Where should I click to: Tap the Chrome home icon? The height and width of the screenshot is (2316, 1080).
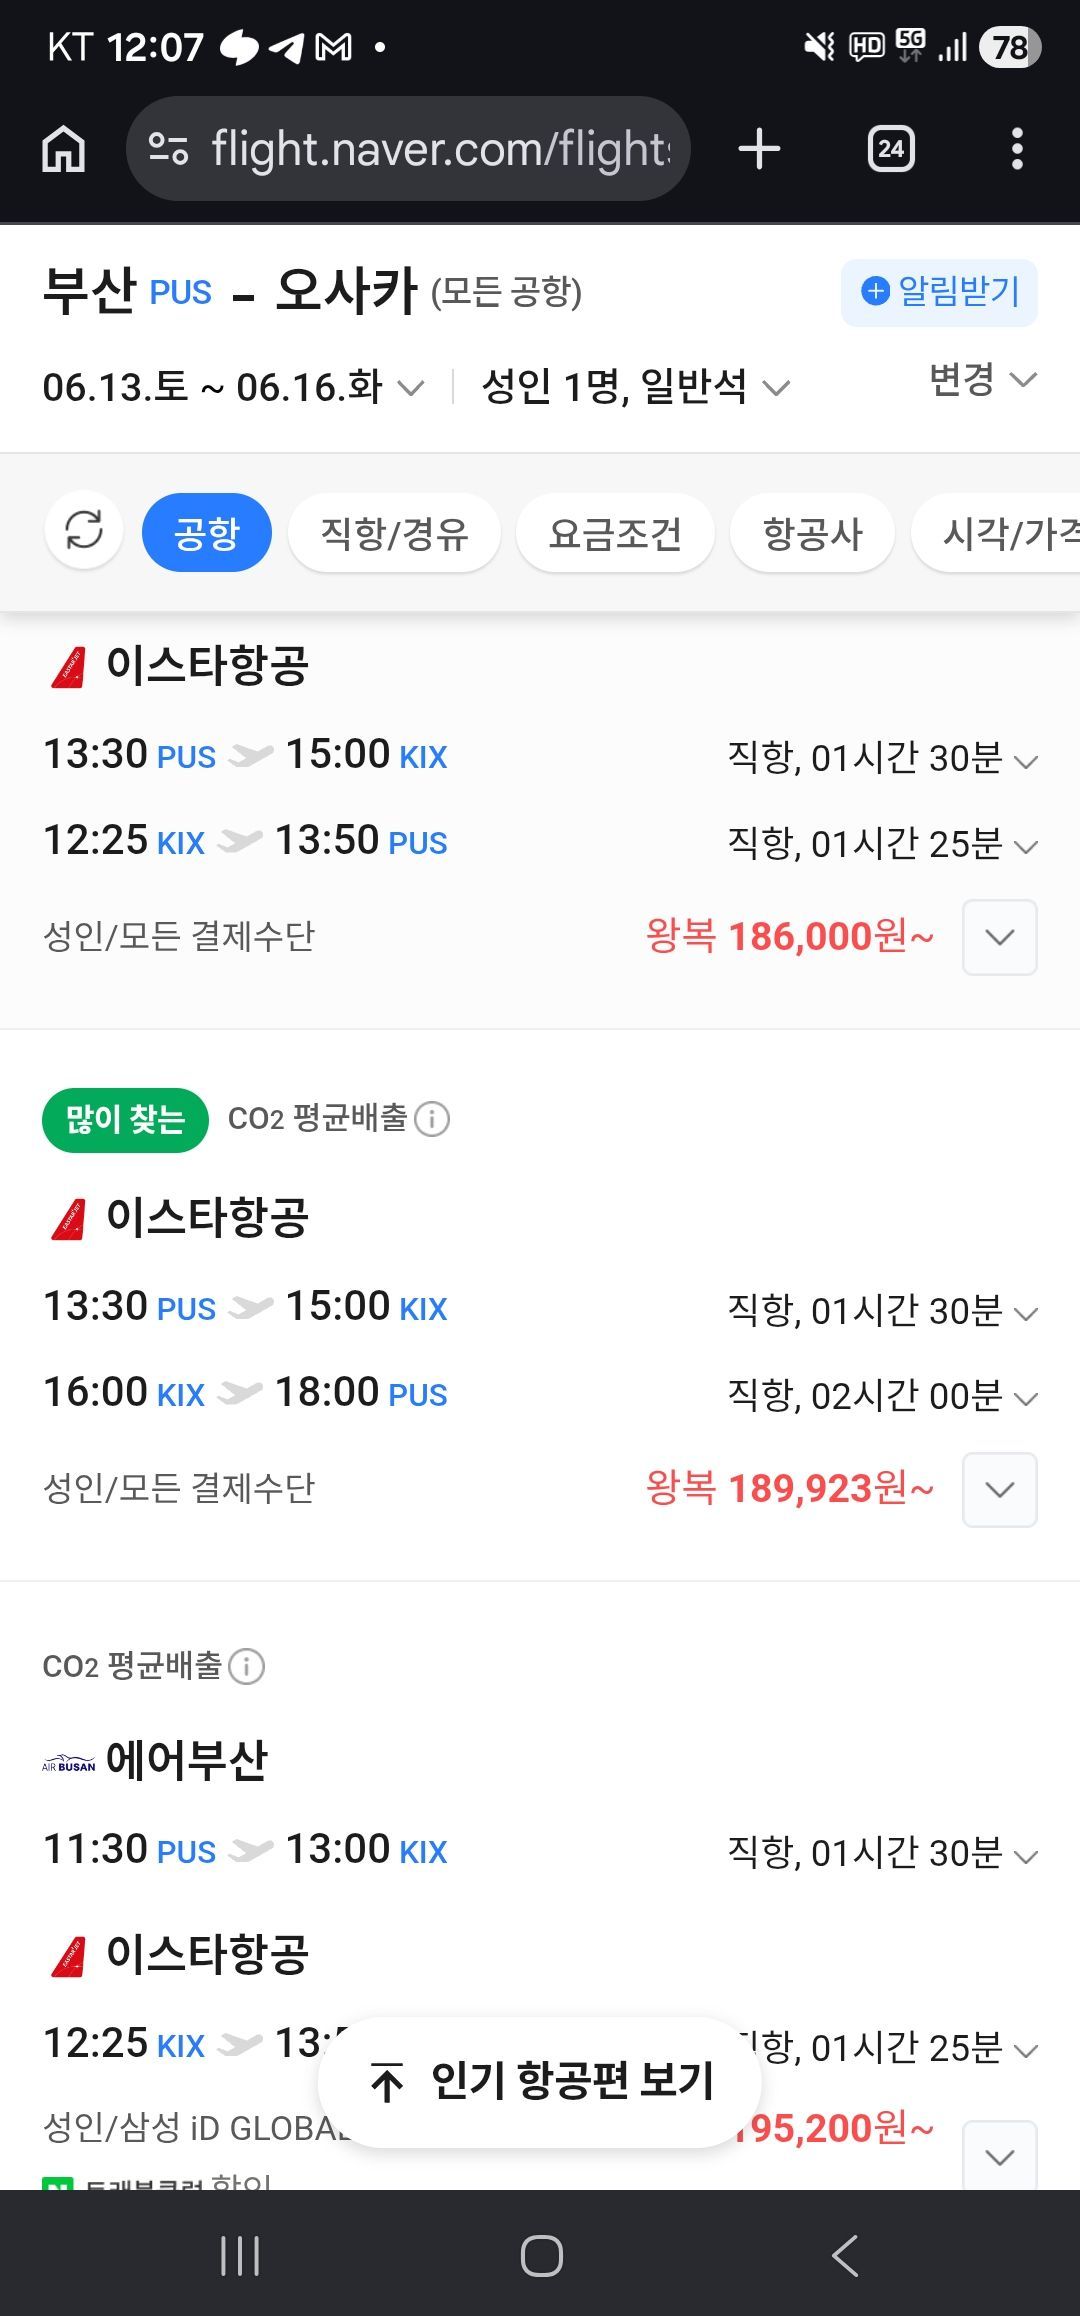64,150
